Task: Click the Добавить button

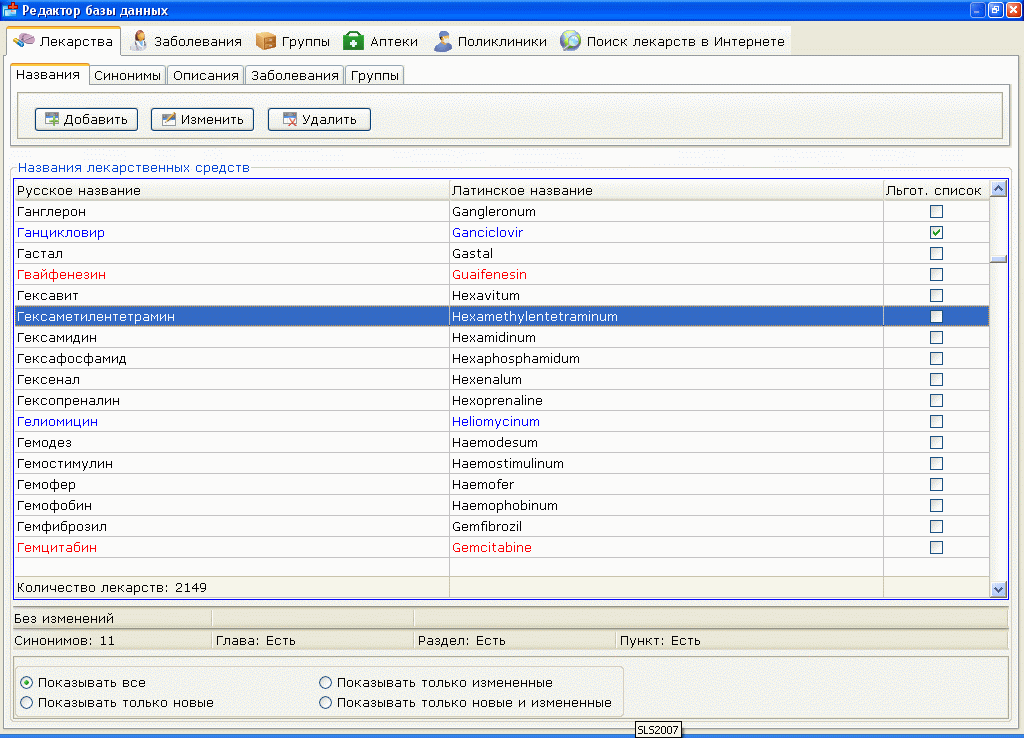Action: point(86,120)
